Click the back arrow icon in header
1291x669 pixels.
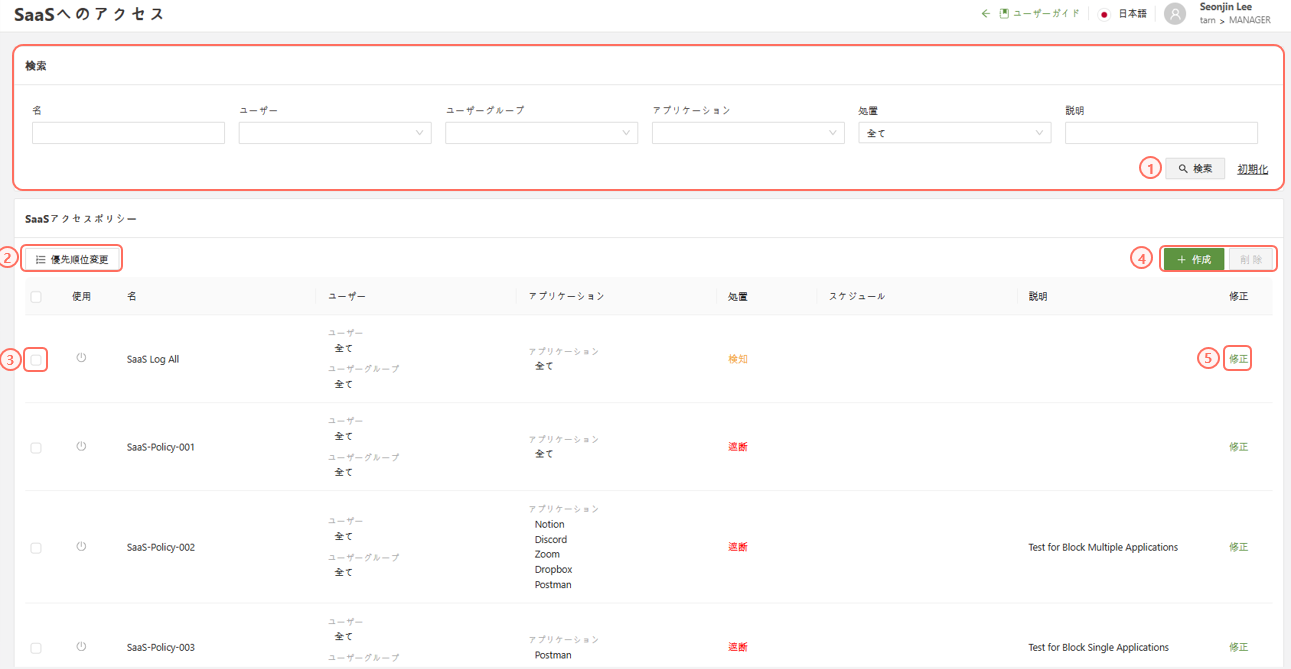coord(986,14)
